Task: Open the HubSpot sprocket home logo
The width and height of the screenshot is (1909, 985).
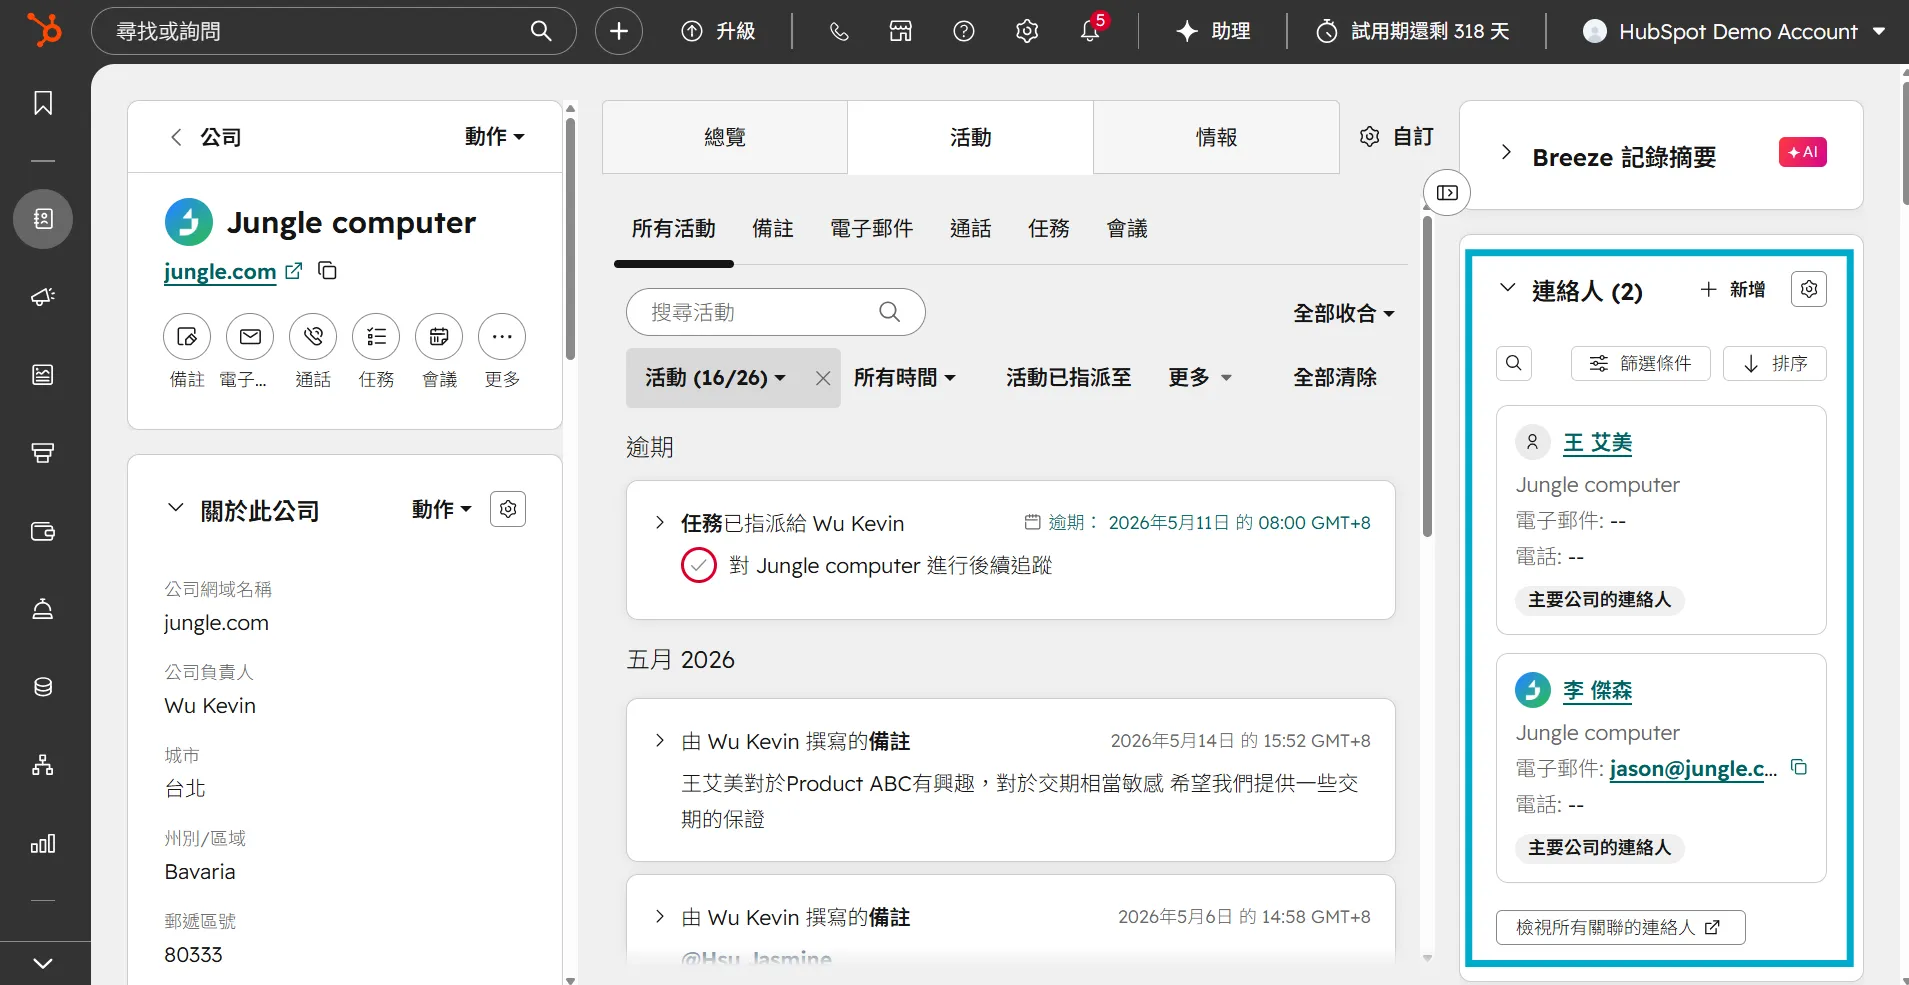Action: pos(44,30)
